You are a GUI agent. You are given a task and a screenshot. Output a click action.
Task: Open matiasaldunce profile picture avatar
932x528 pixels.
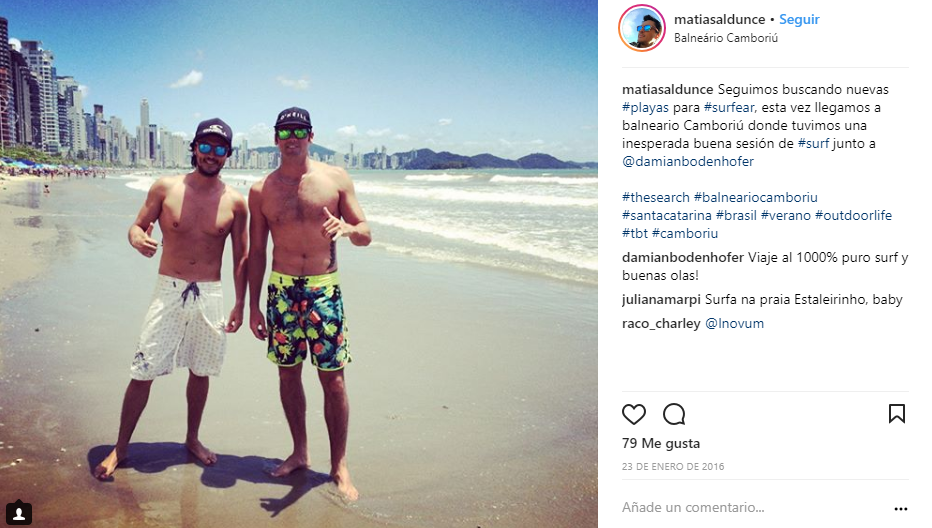pos(642,28)
